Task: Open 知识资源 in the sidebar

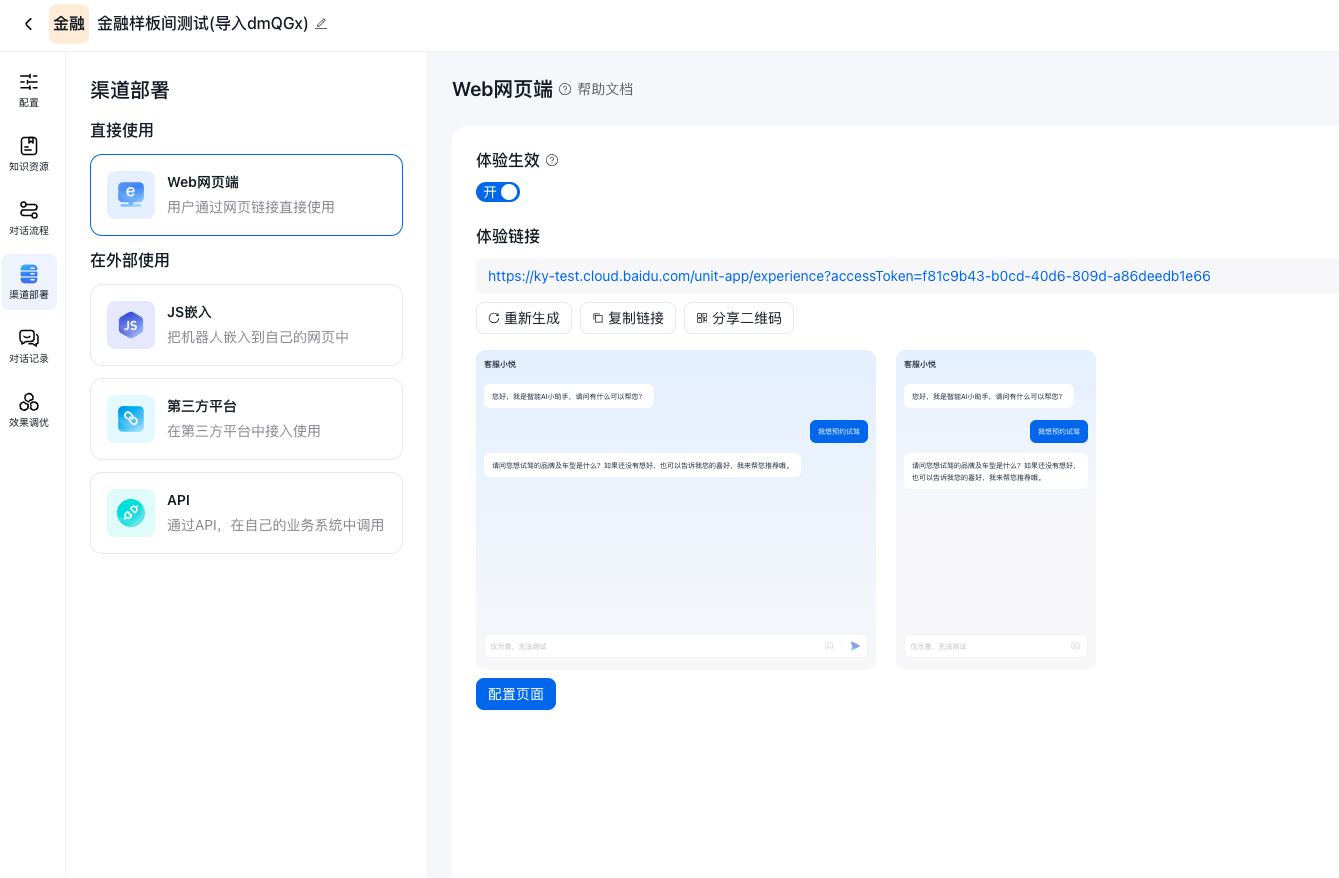Action: click(29, 153)
